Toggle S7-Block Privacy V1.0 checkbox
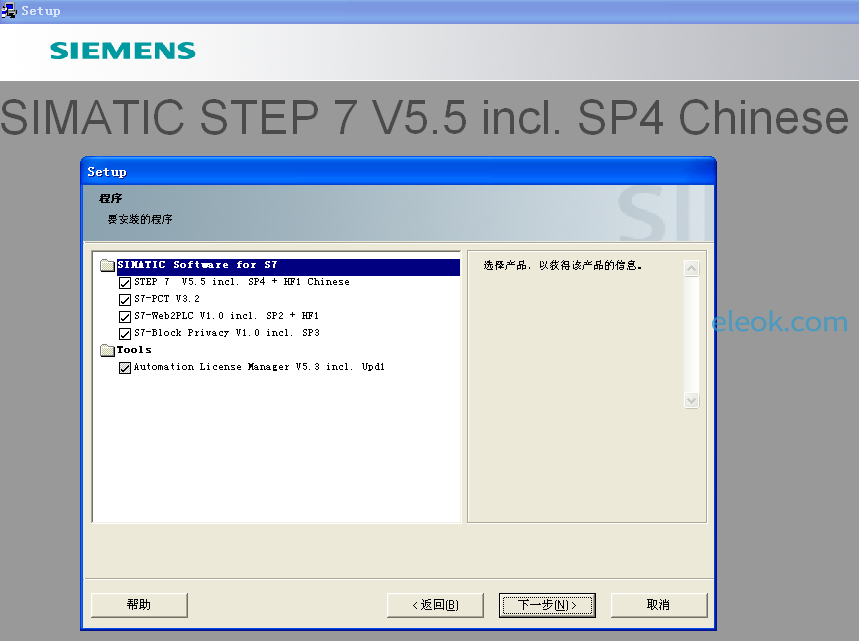The width and height of the screenshot is (859, 641). click(125, 334)
